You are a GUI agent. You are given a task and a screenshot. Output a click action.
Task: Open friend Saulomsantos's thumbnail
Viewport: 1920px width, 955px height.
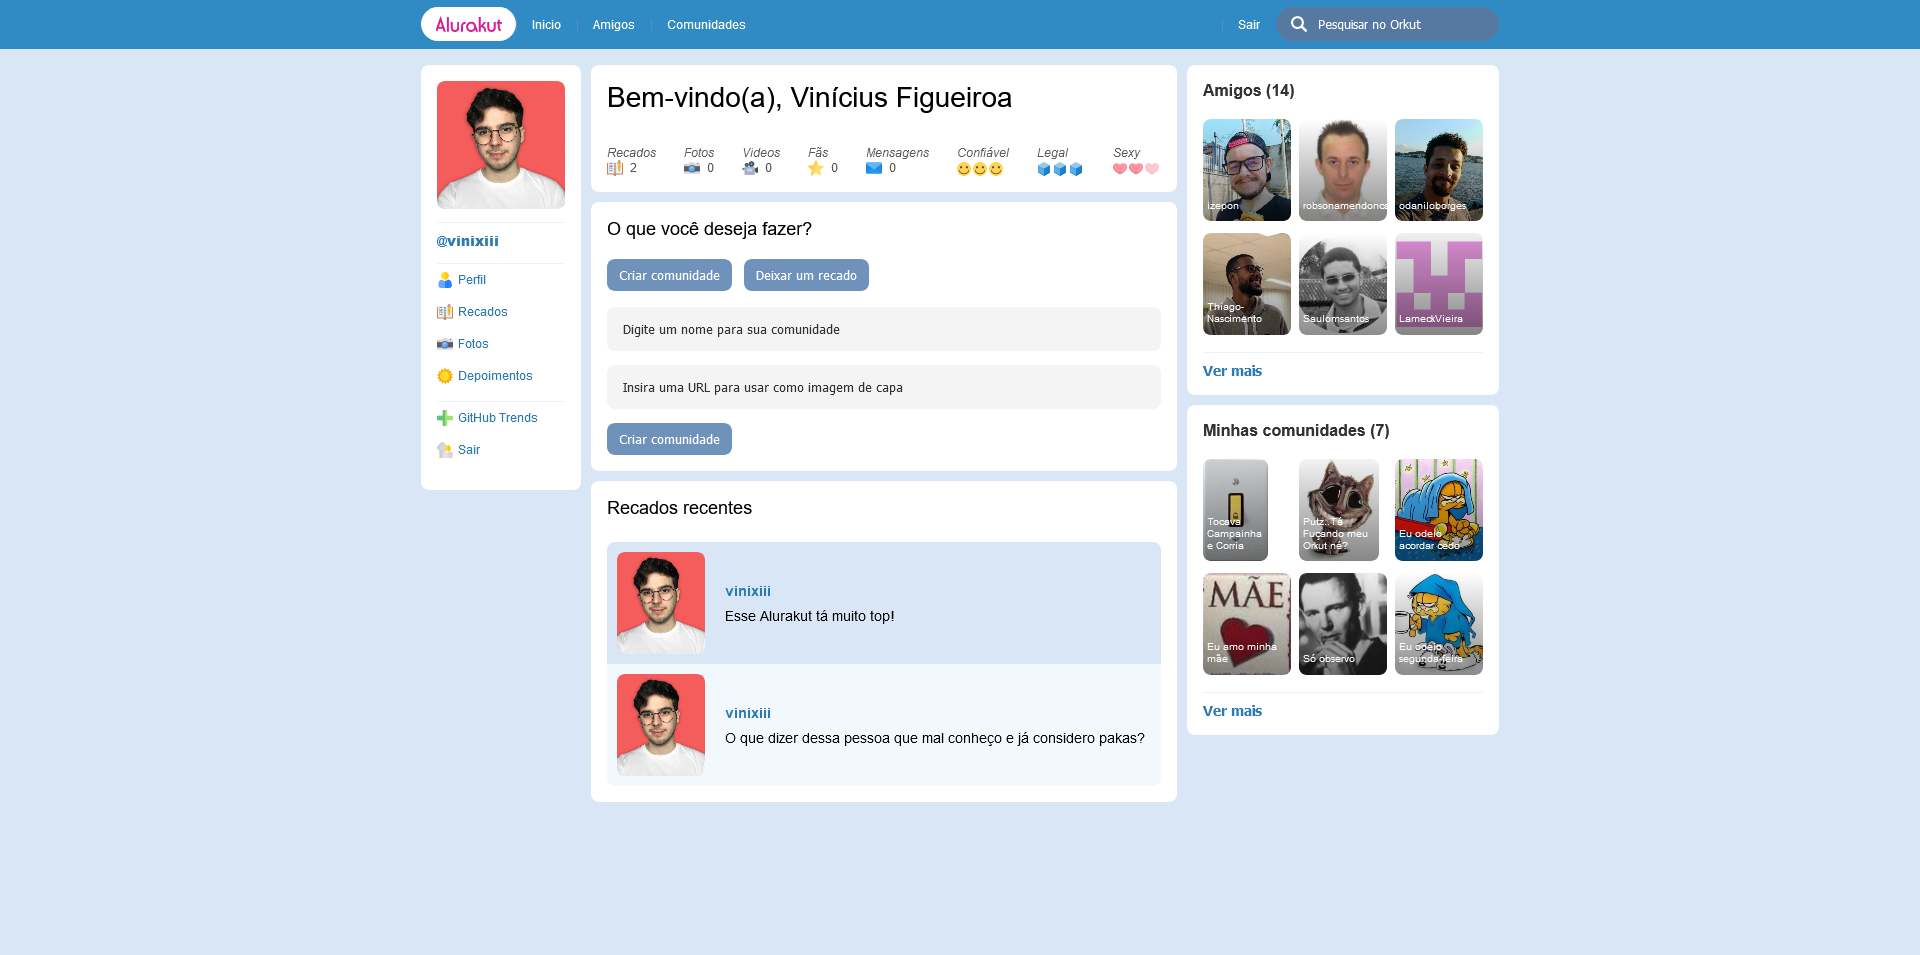click(1343, 284)
